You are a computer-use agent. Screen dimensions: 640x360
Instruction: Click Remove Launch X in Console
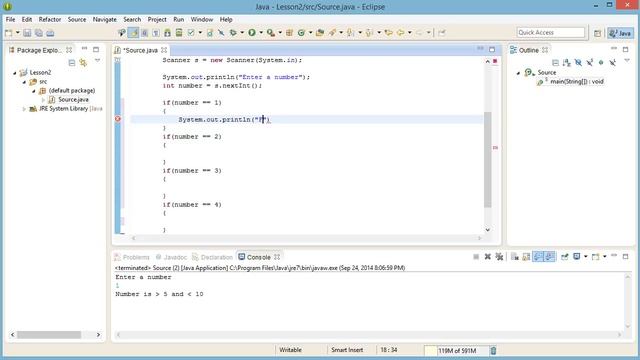(487, 257)
